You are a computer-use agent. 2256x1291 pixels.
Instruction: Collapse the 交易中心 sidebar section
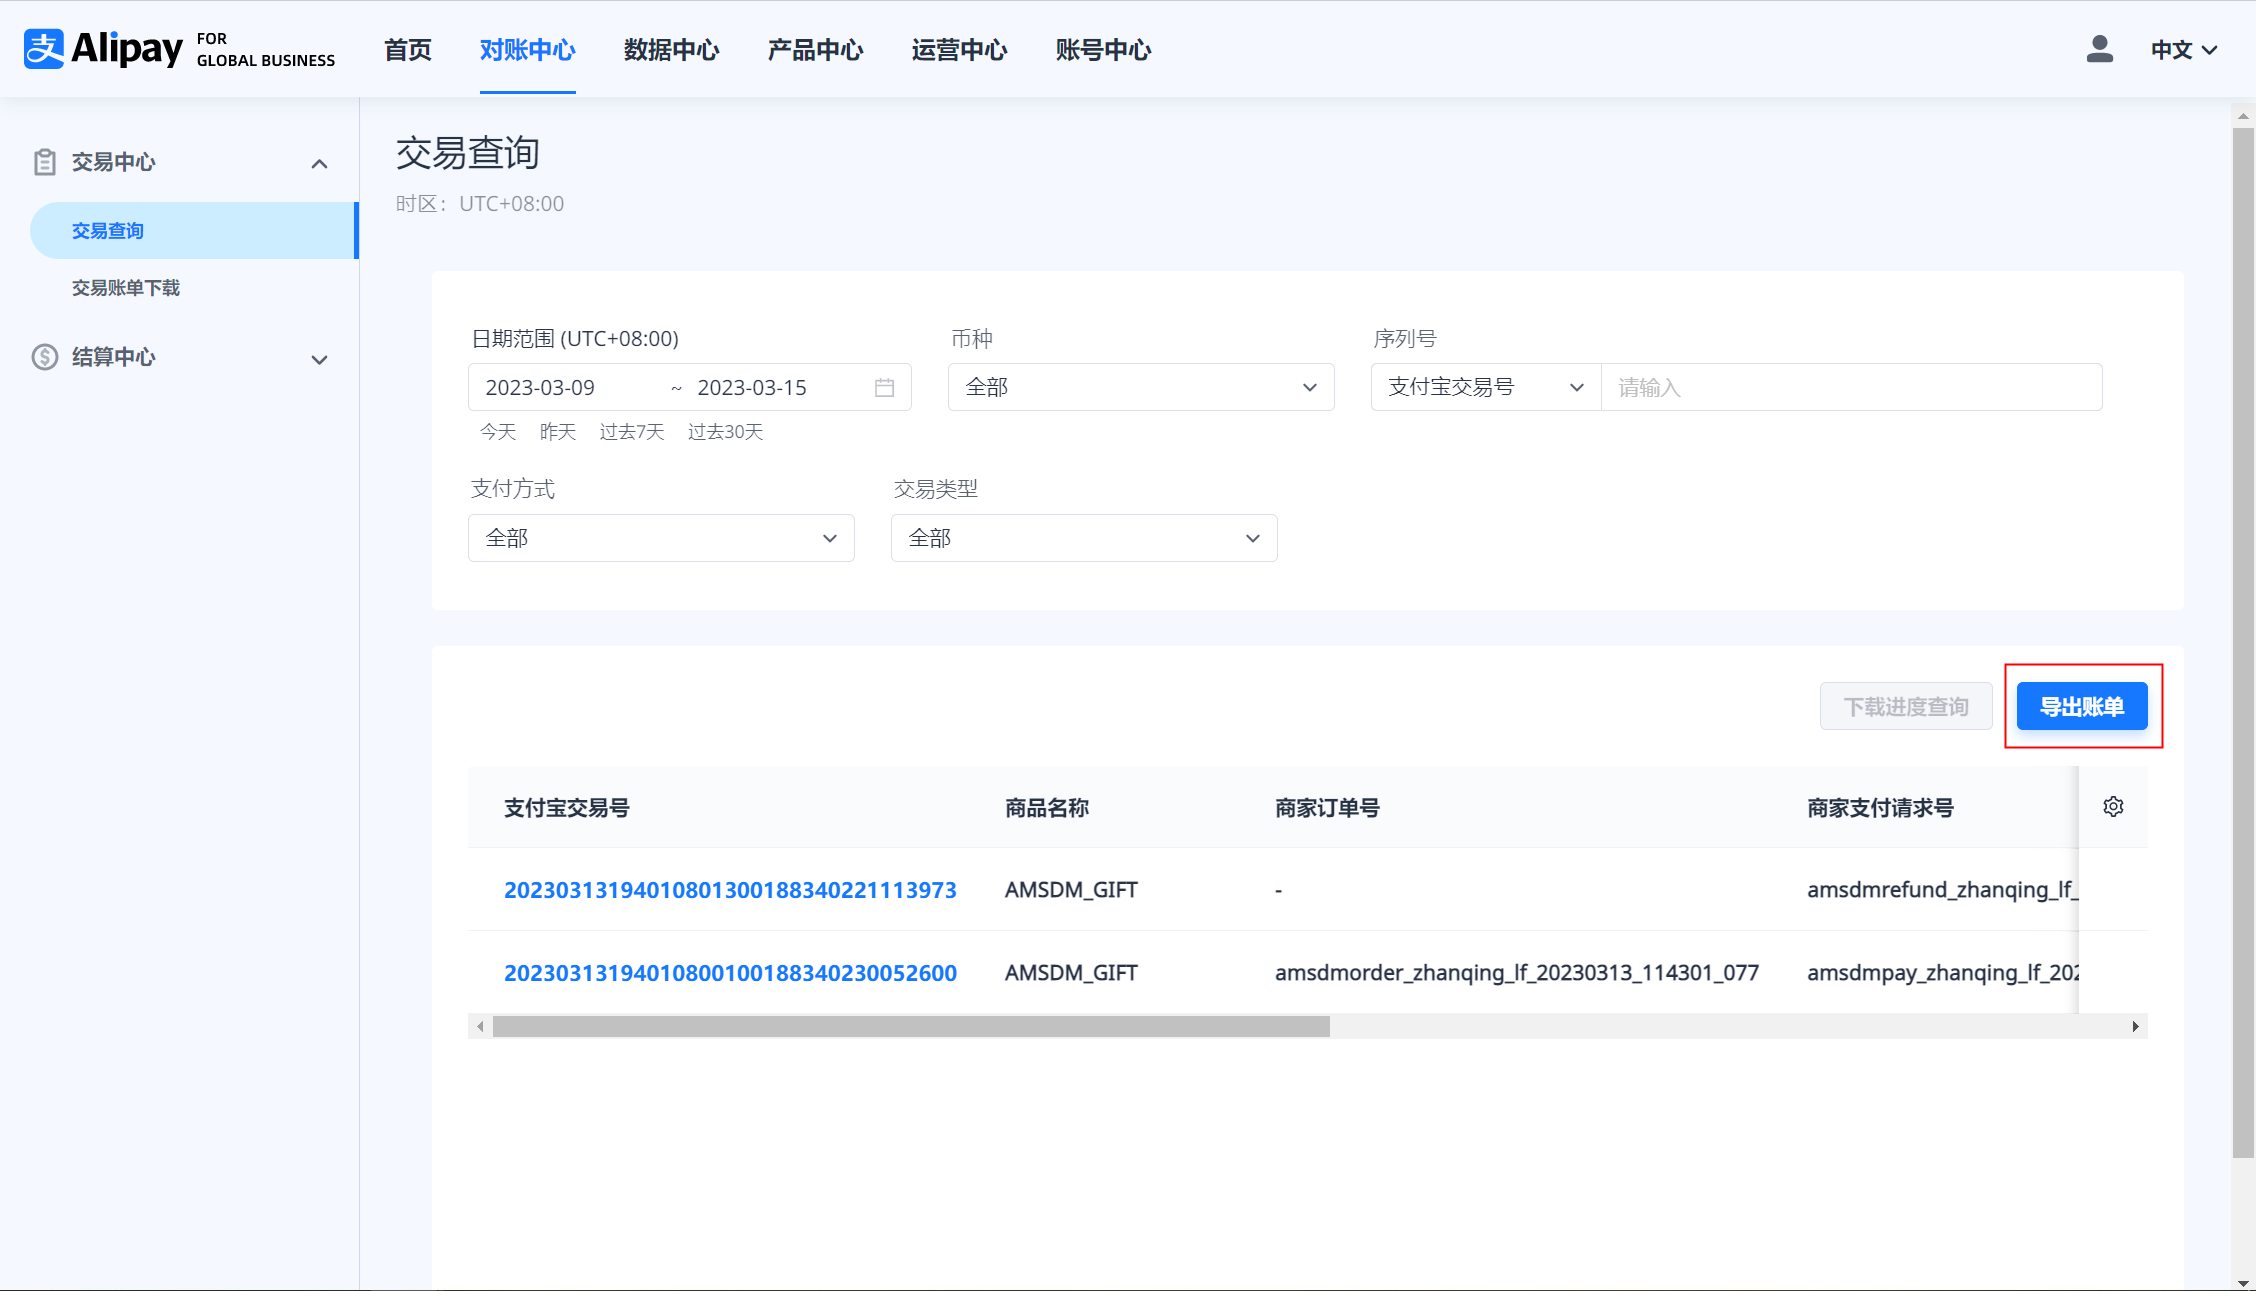(x=319, y=164)
